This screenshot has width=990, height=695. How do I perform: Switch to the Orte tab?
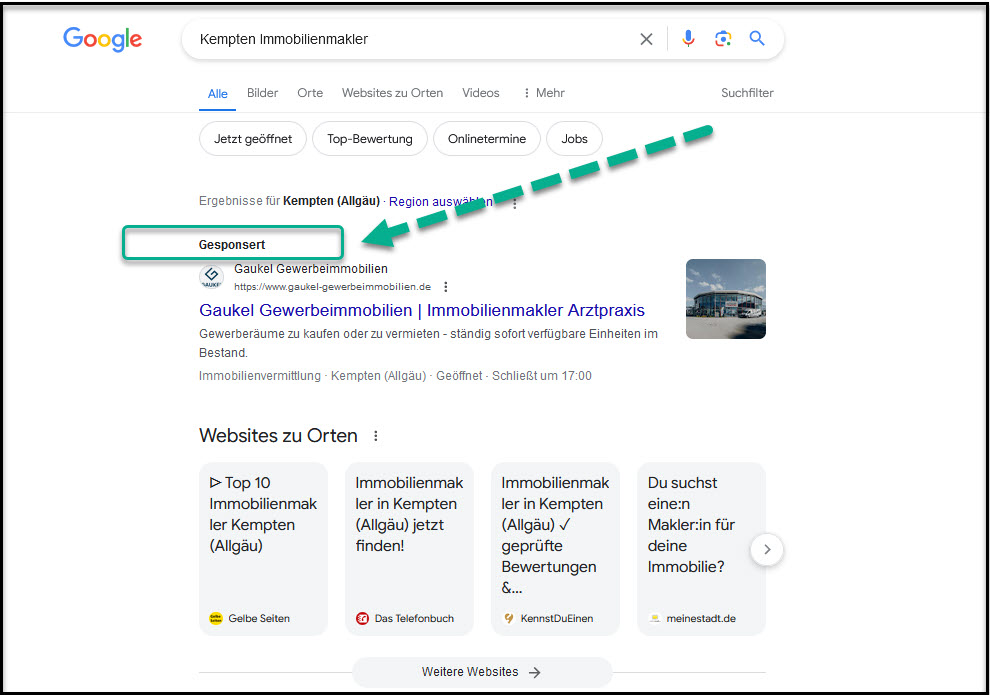[x=310, y=93]
